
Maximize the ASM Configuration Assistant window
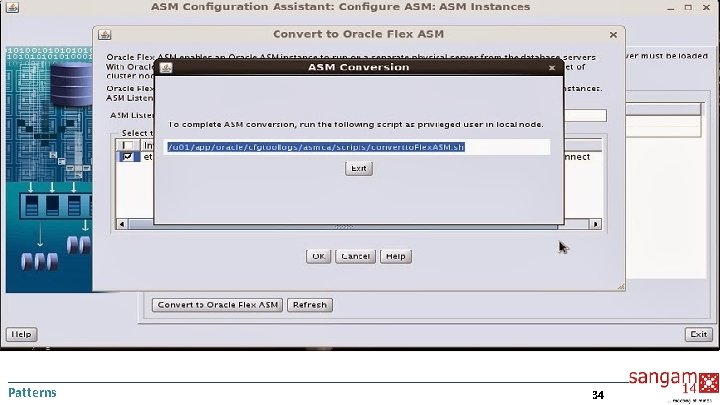(x=688, y=7)
